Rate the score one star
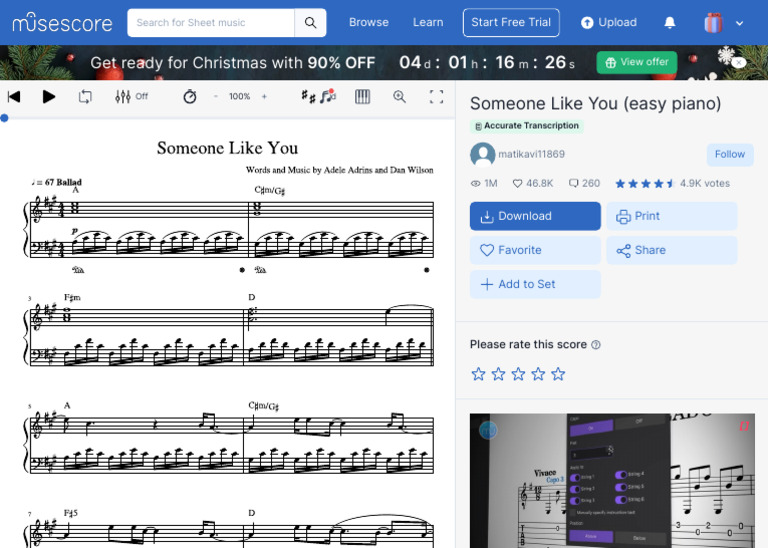Screen dimensions: 768x548 [479, 375]
